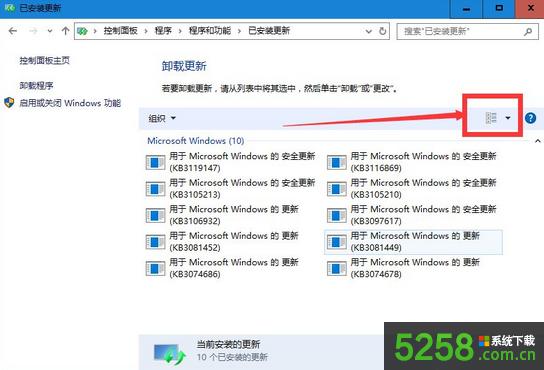Collapse the Microsoft Windows (10) group
Image resolution: width=544 pixels, height=370 pixels.
tap(537, 141)
